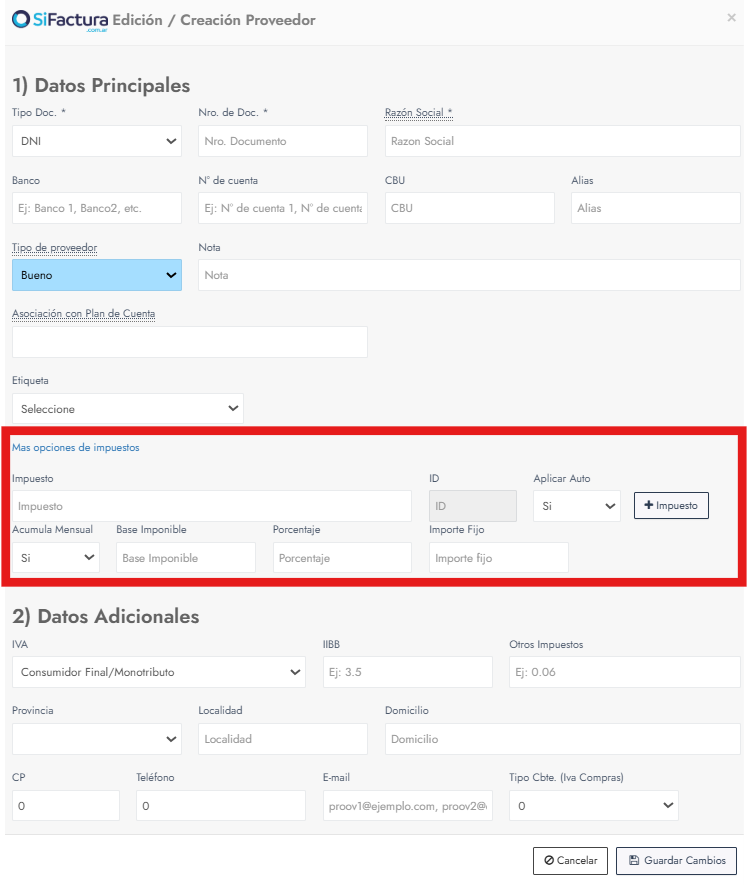
Task: Click the Porcentaje input field
Action: click(x=342, y=557)
